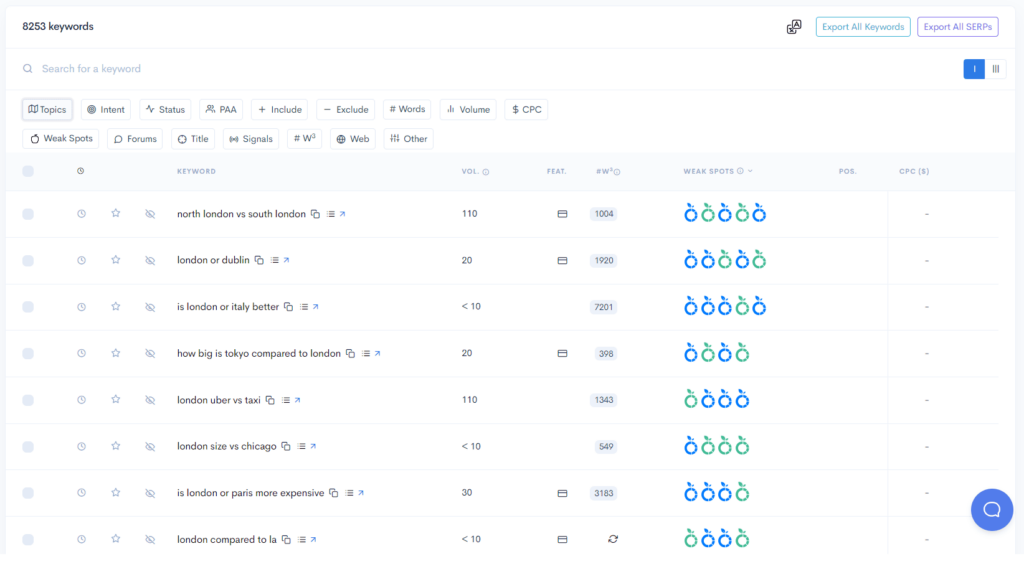
Task: Open the # W³ filter button
Action: (304, 138)
